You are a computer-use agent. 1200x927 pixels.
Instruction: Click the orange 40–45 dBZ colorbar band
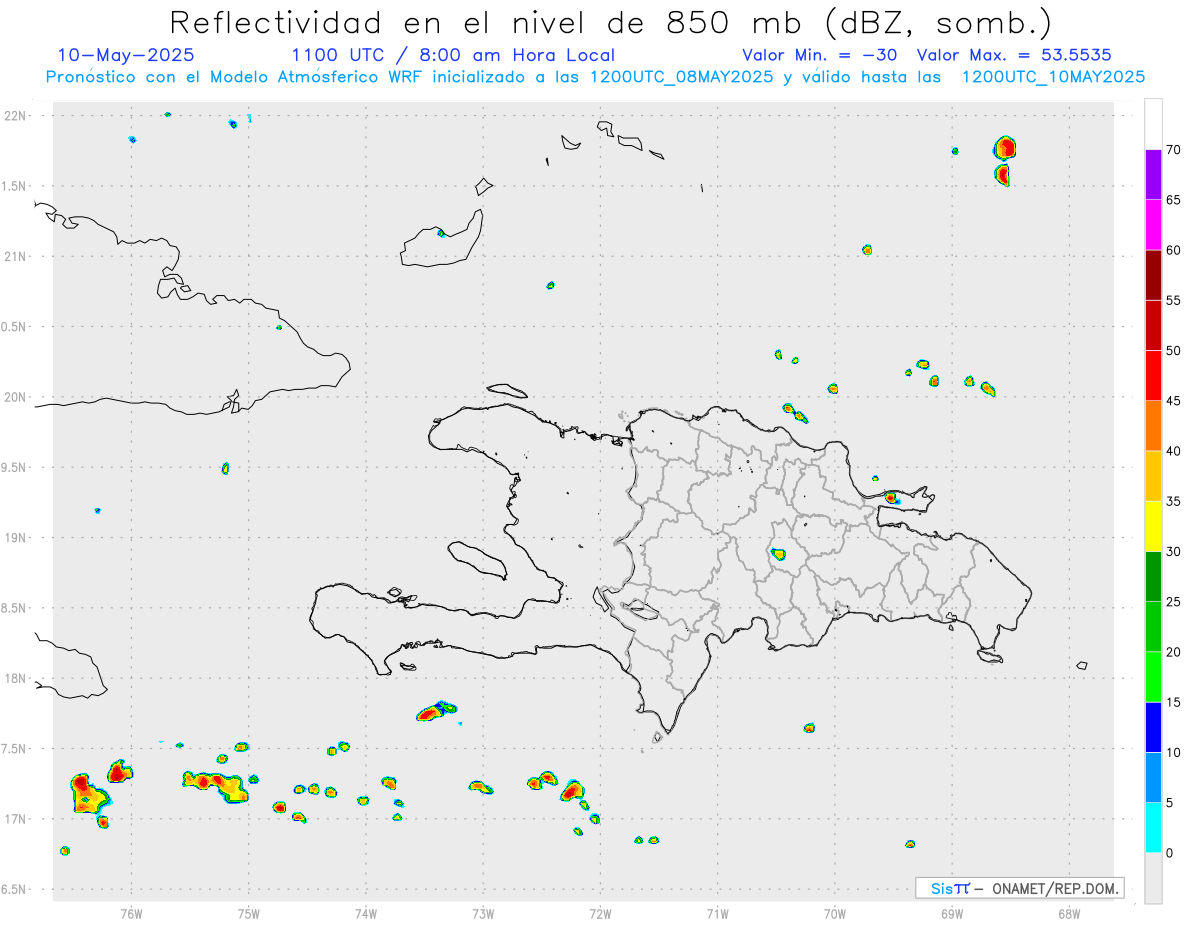[x=1153, y=426]
